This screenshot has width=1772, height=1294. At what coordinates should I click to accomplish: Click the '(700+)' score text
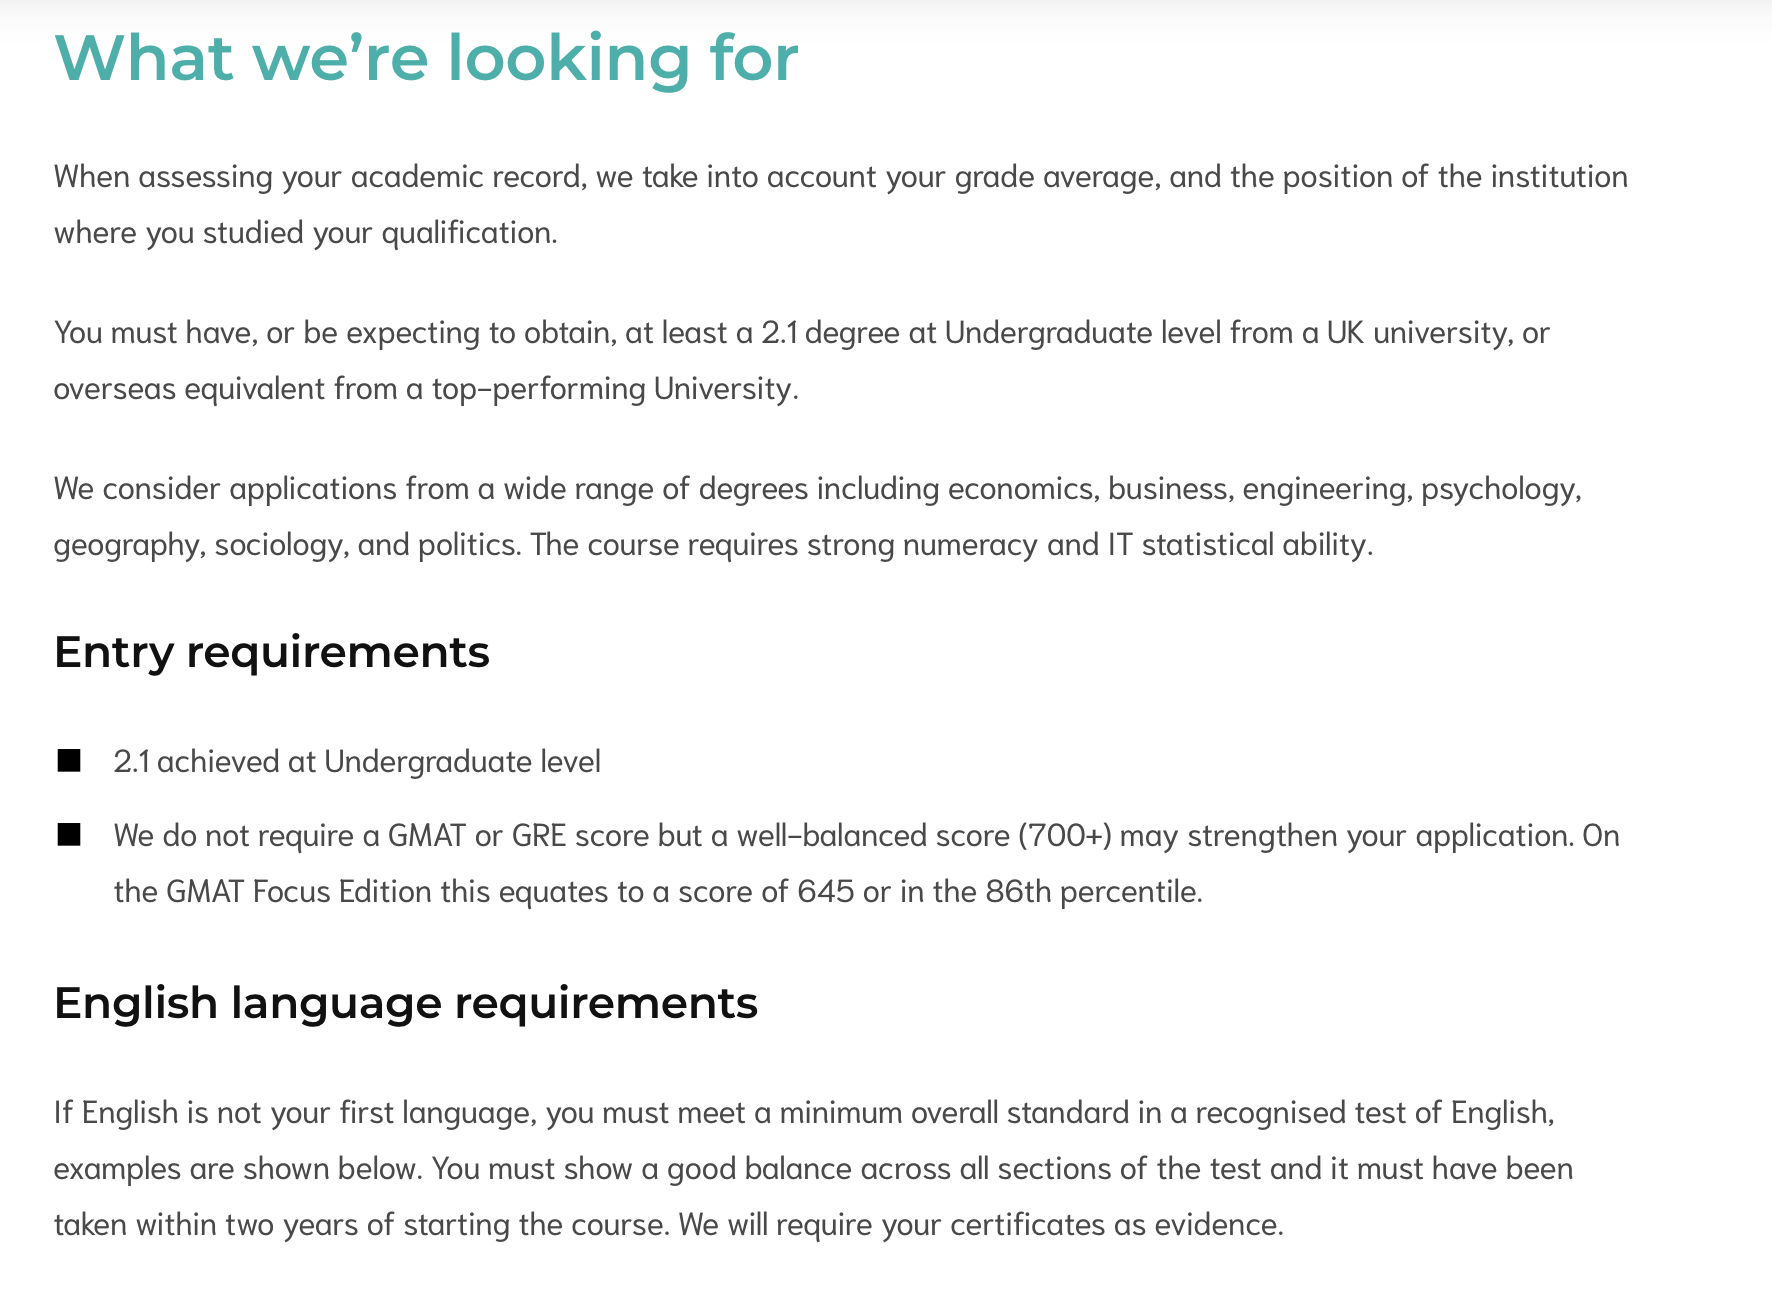click(1065, 836)
